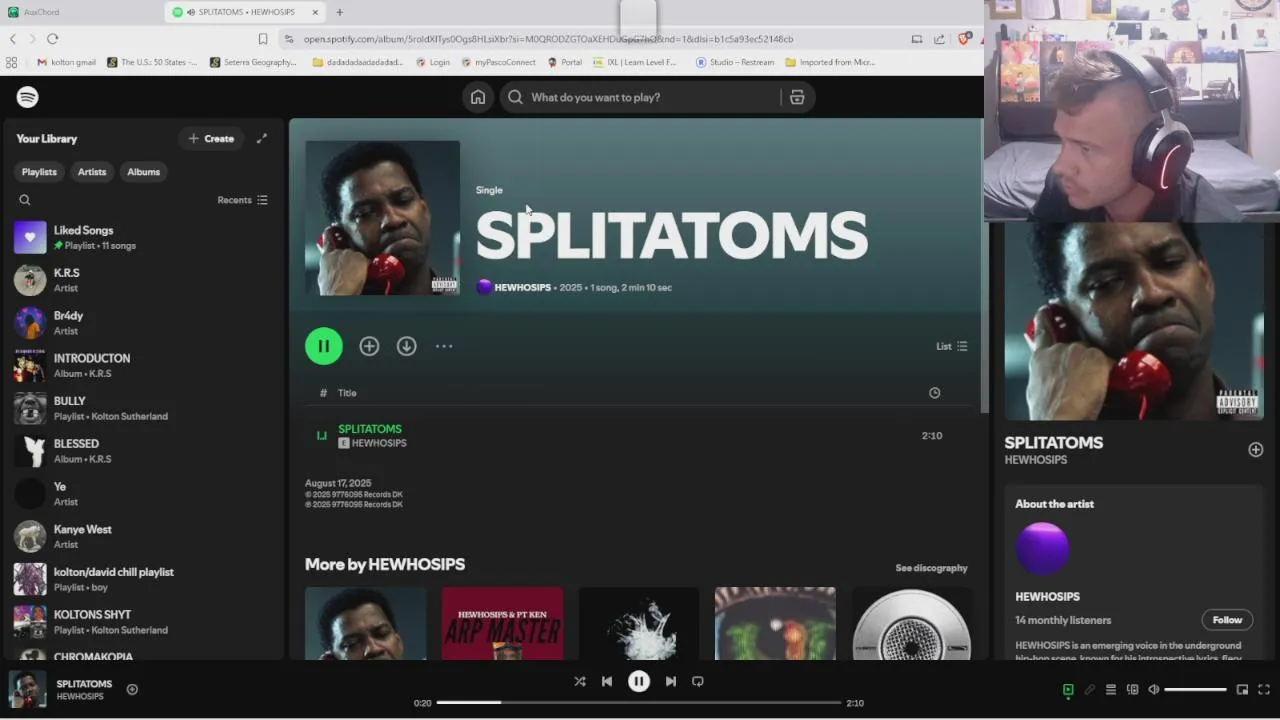Follow HEWHOSIPS artist button

(x=1227, y=620)
